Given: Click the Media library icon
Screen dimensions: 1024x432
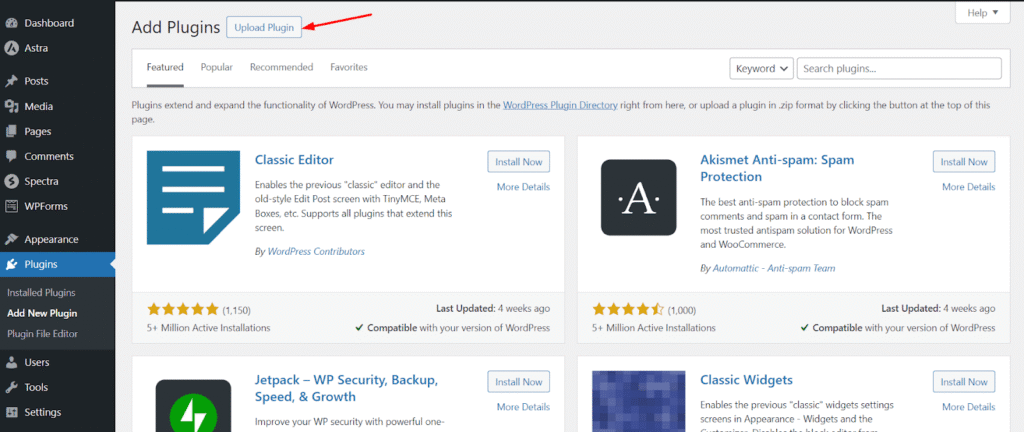Looking at the screenshot, I should [x=11, y=106].
